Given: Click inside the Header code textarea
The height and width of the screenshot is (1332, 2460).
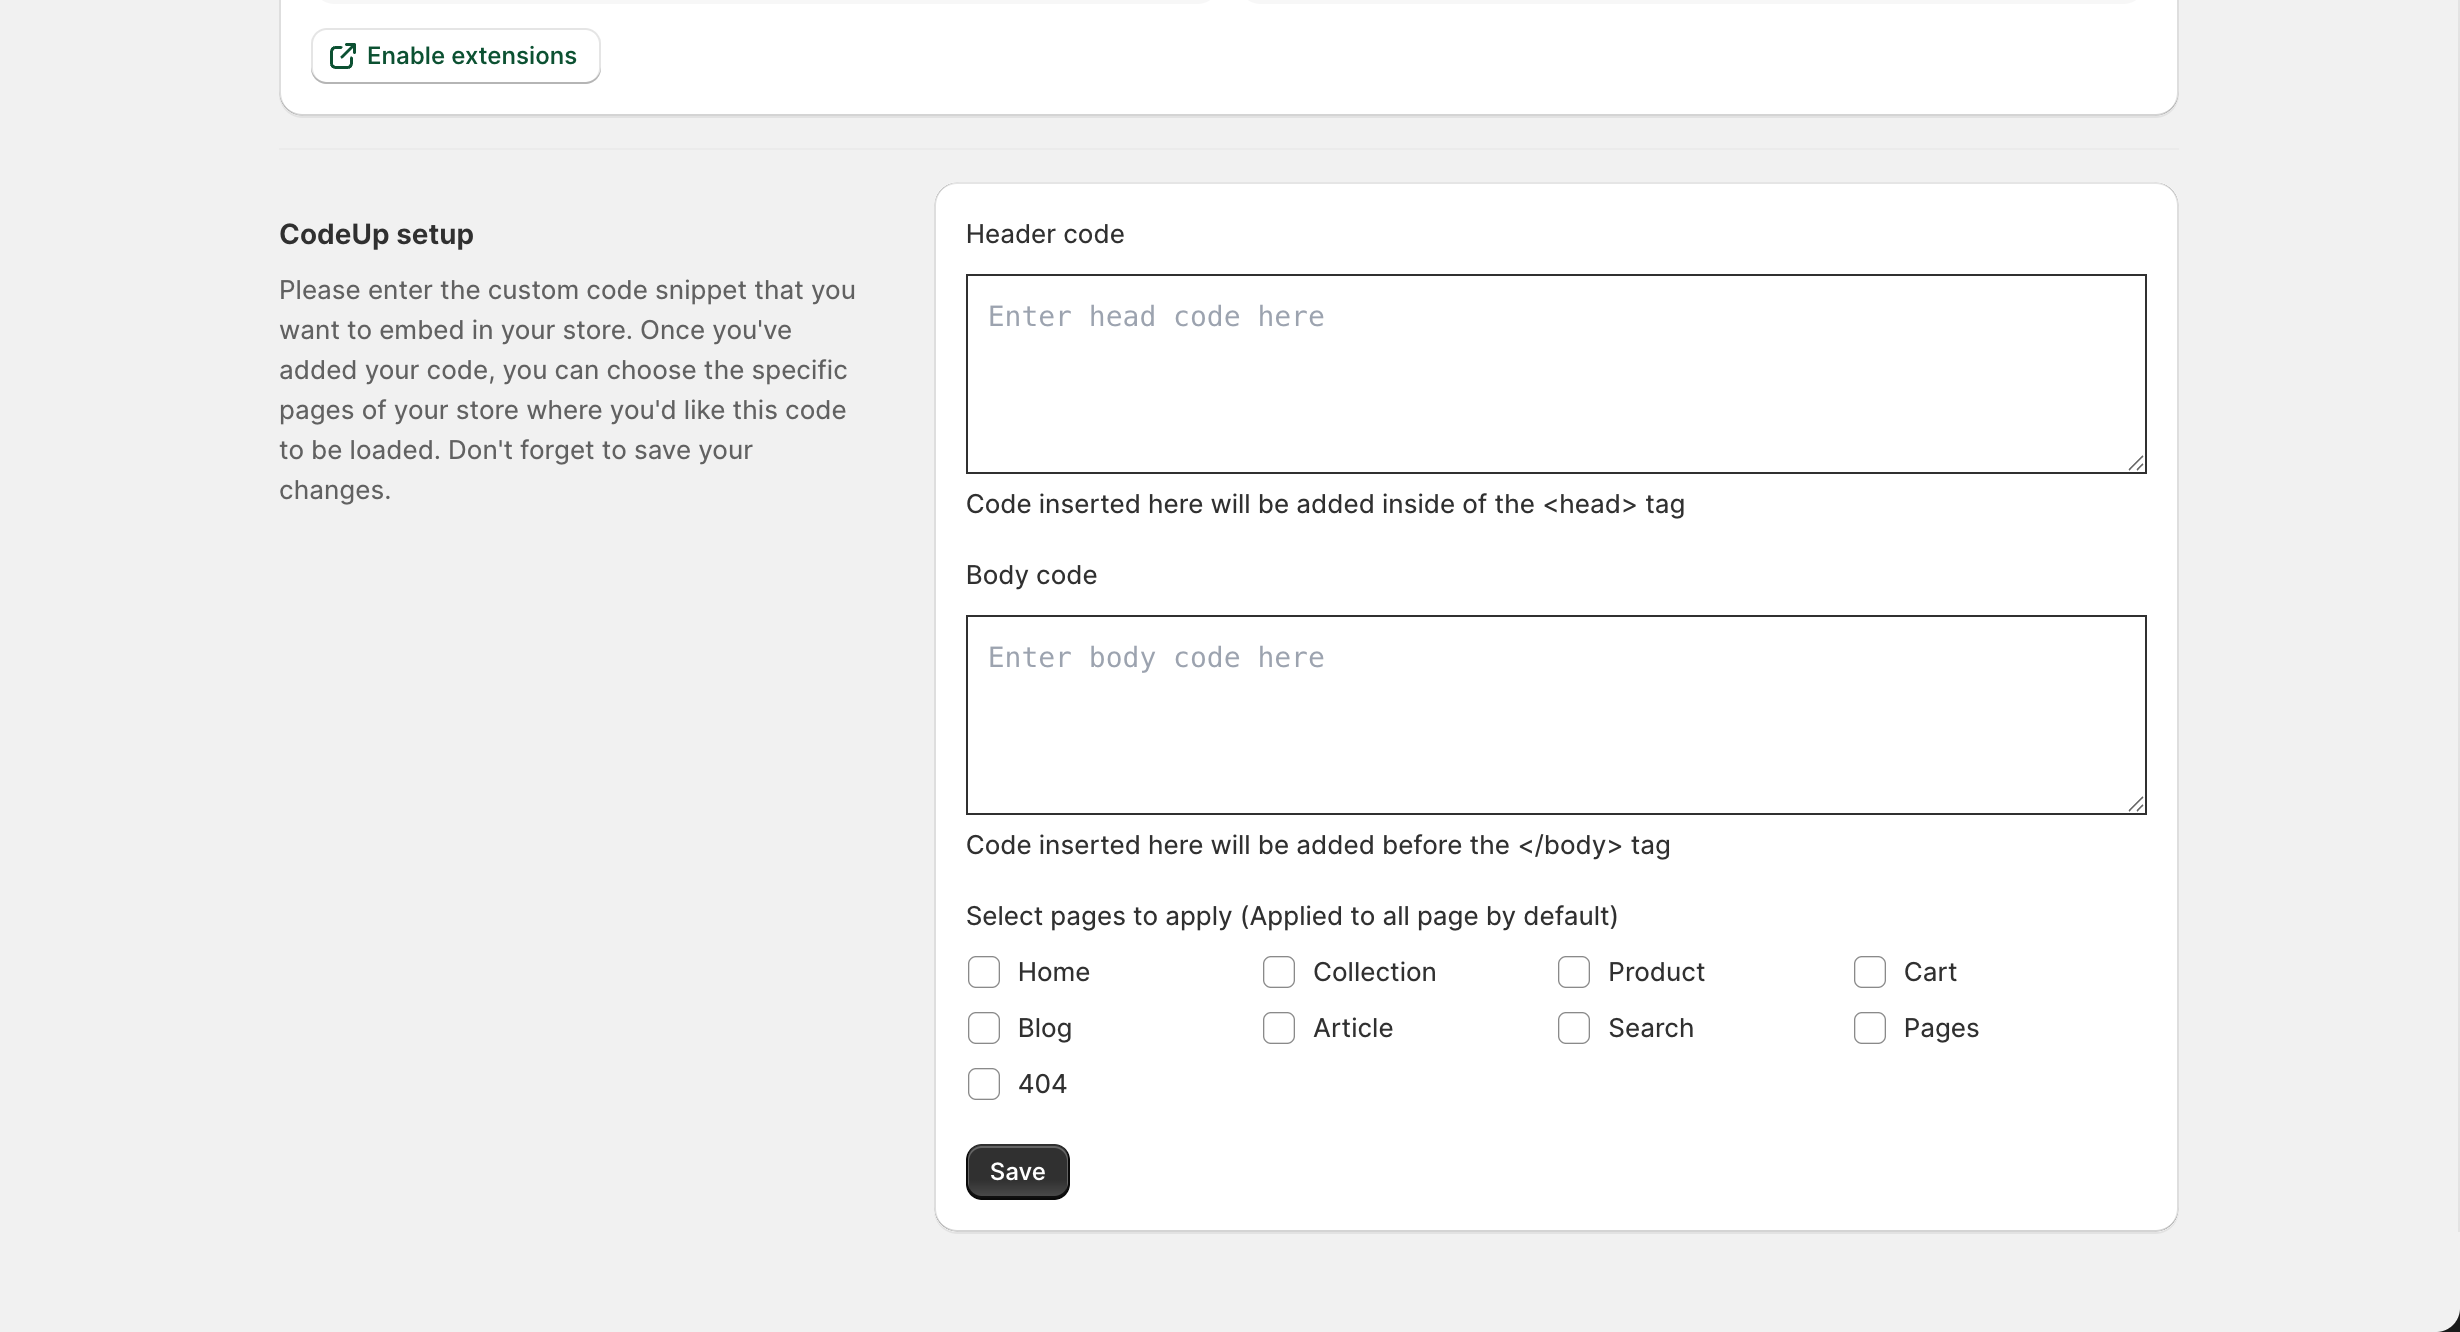Looking at the screenshot, I should [1555, 375].
